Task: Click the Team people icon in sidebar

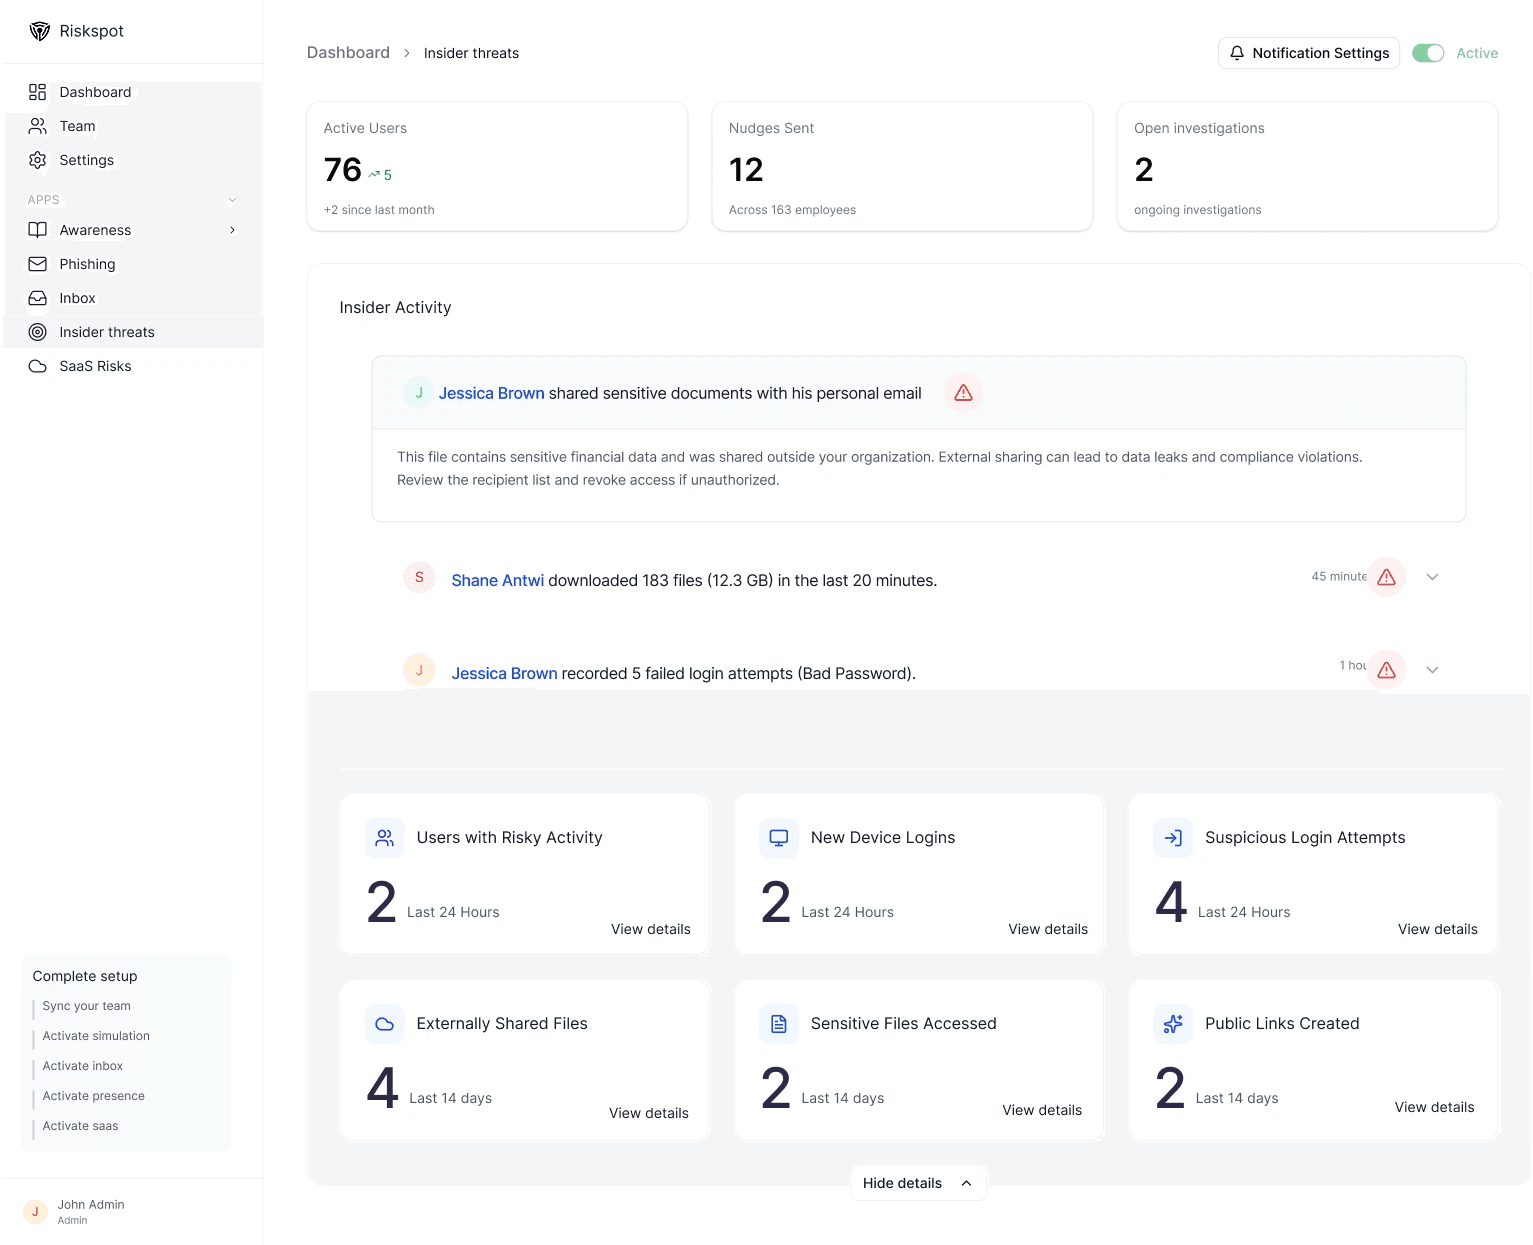Action: coord(38,126)
